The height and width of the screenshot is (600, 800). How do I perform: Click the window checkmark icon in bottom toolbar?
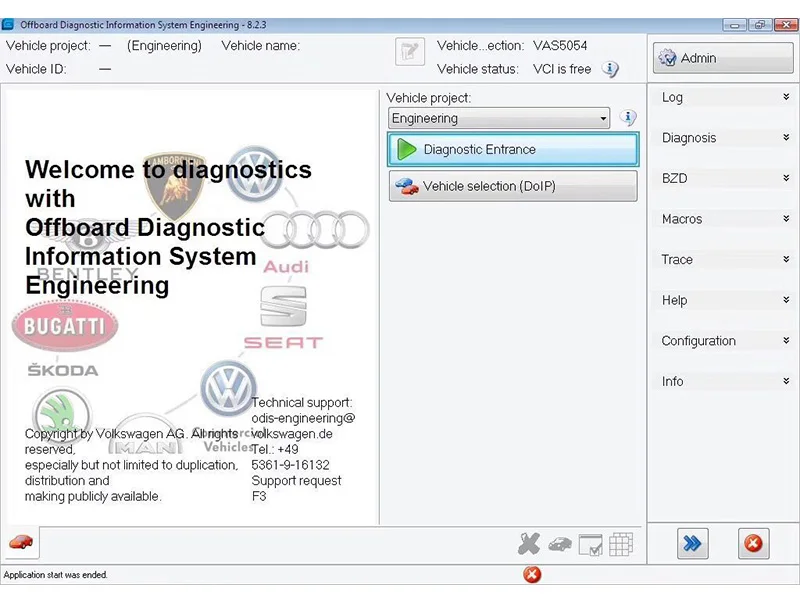(590, 545)
